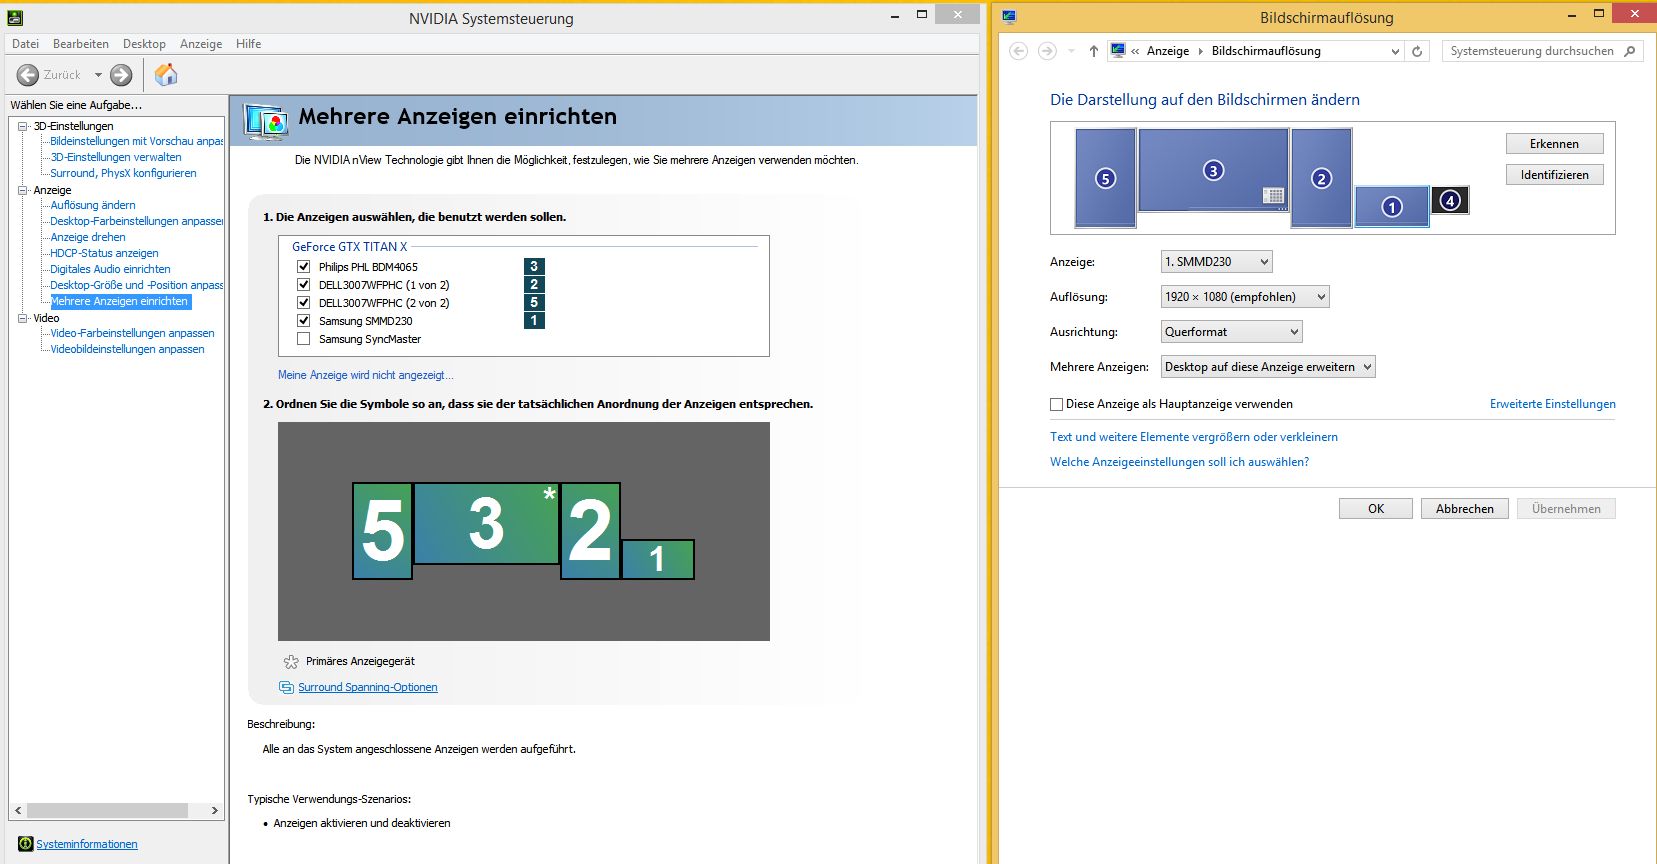Click the Systeminformationen icon
1657x864 pixels.
coord(26,844)
